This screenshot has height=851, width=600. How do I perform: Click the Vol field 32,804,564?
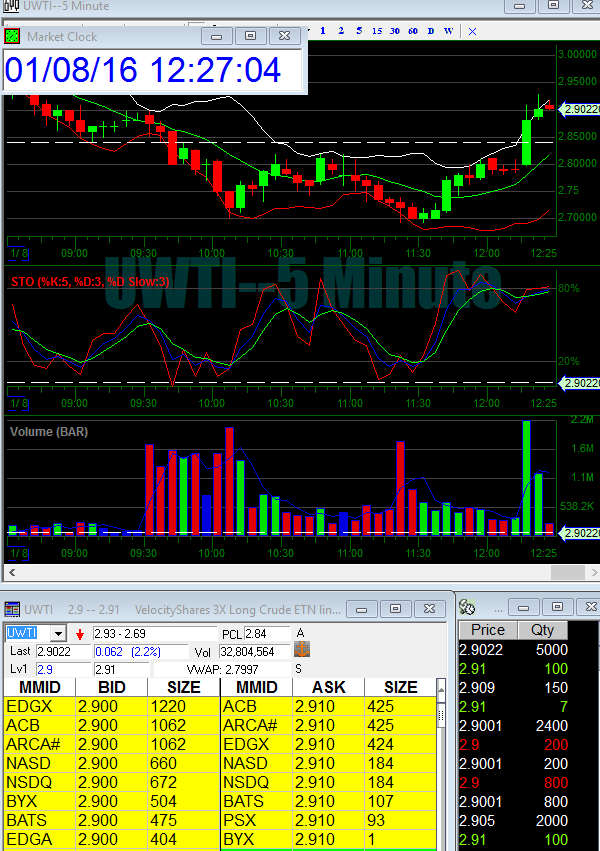[x=254, y=651]
